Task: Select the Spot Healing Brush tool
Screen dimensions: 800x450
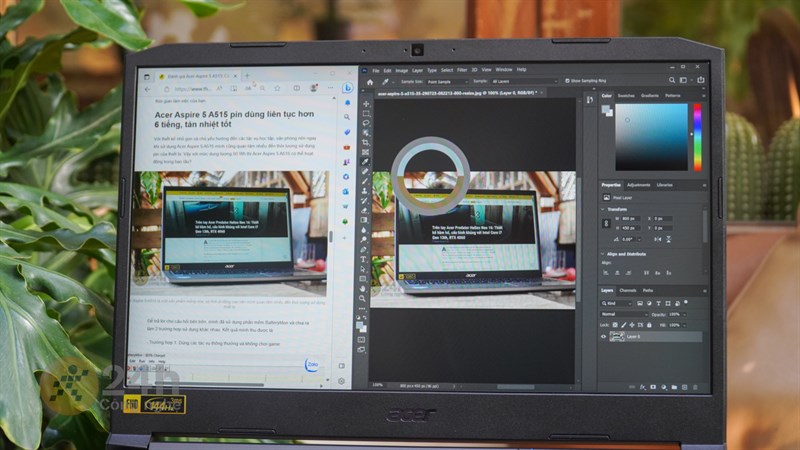Action: [x=365, y=171]
